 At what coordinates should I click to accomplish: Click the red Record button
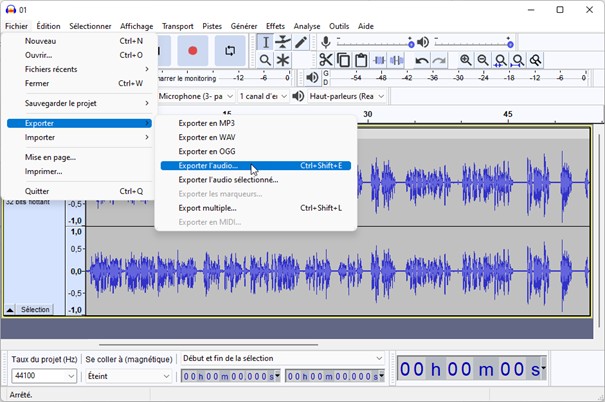pos(193,50)
